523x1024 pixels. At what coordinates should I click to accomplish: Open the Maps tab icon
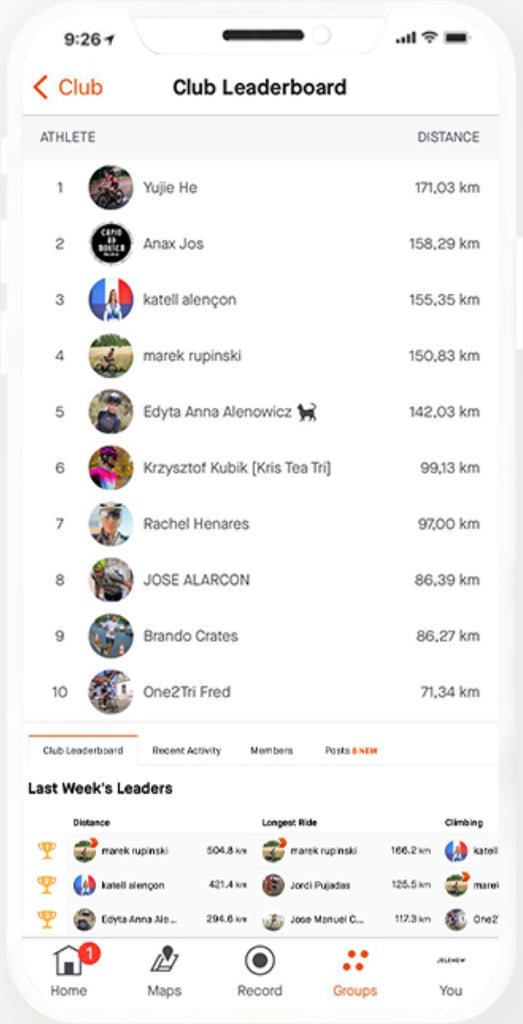click(x=165, y=960)
